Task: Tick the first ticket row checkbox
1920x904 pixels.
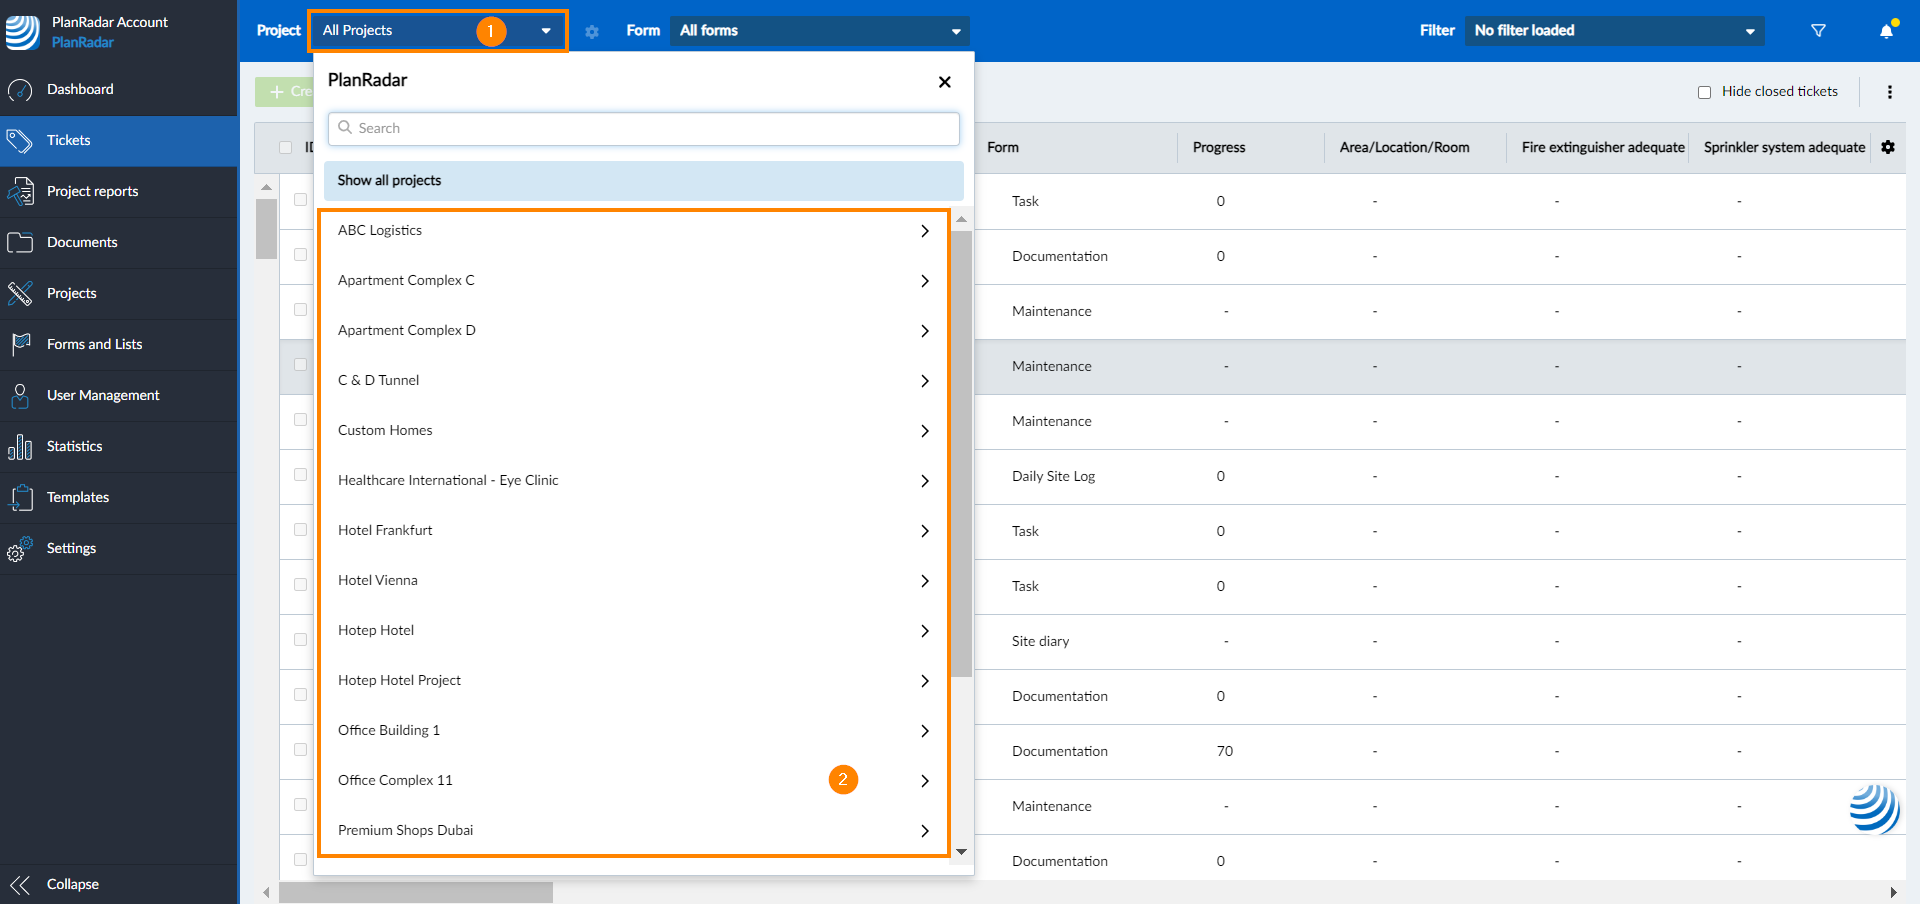Action: point(300,200)
